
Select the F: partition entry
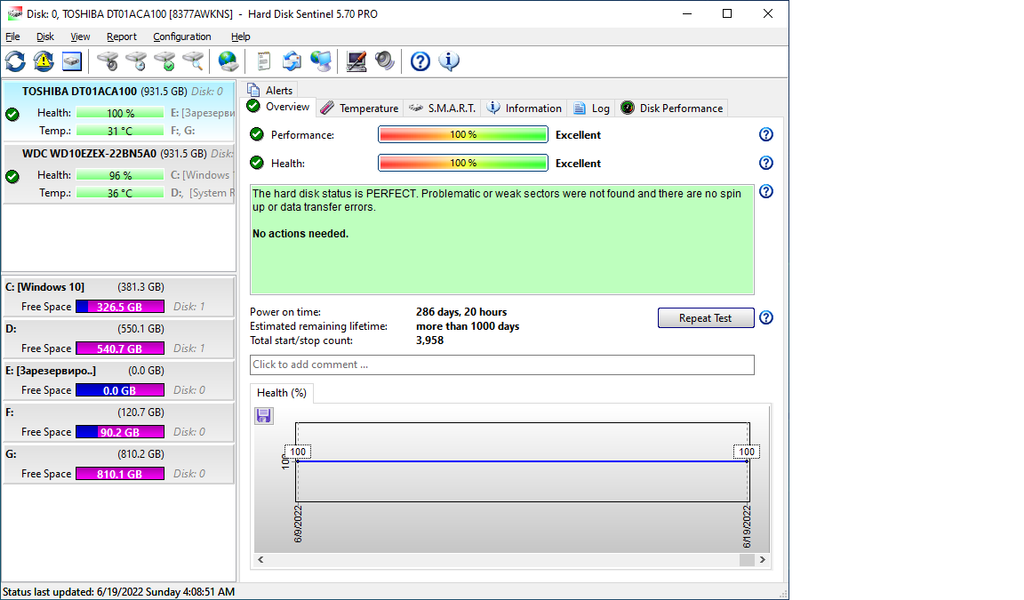pos(118,422)
